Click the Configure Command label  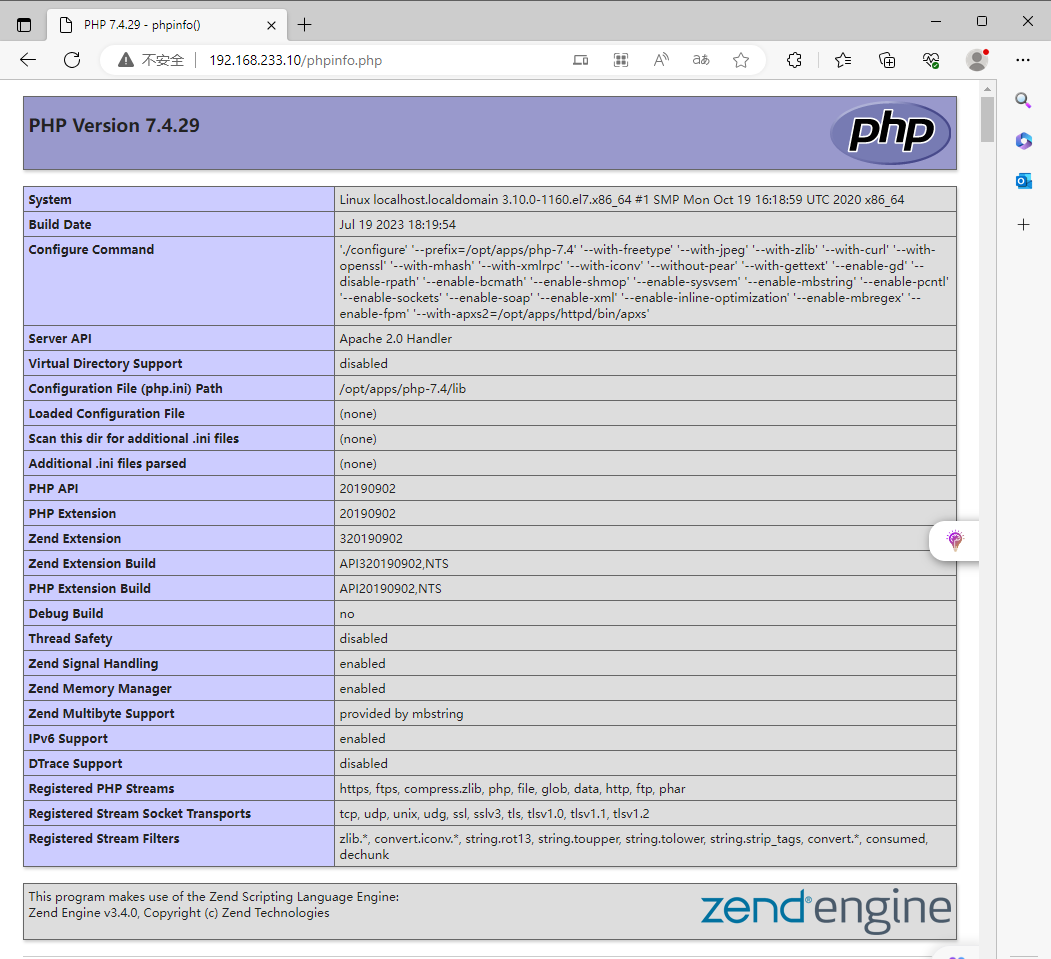[x=91, y=249]
